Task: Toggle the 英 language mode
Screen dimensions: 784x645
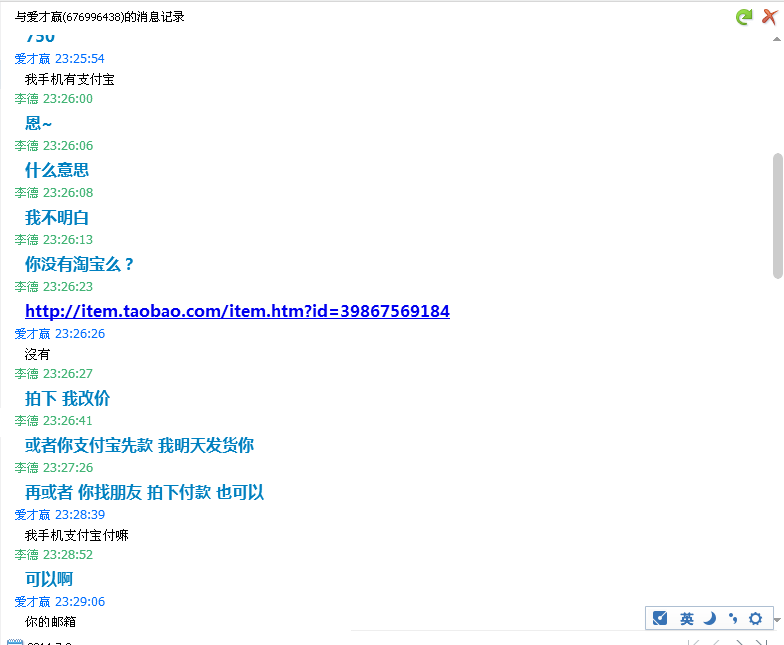Action: pyautogui.click(x=687, y=618)
